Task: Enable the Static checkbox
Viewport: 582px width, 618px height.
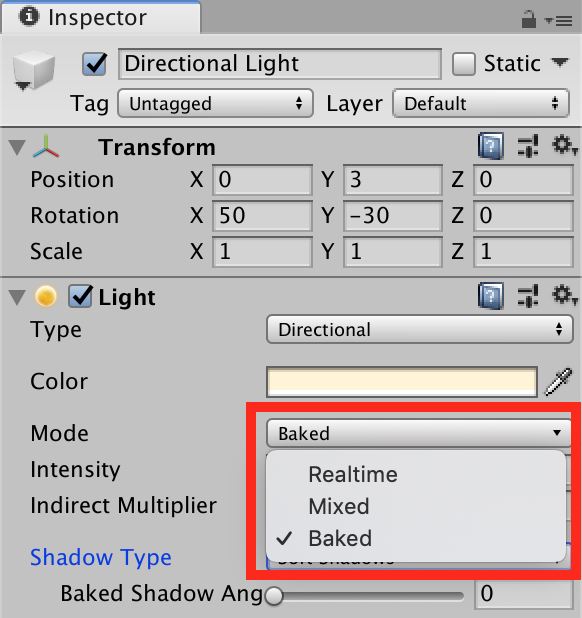Action: pos(464,64)
